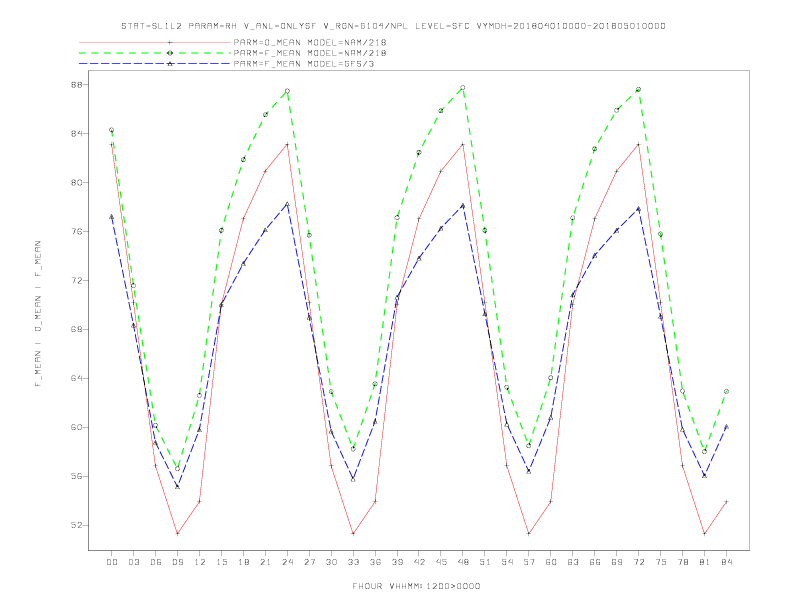Click x-axis tick label 75
The height and width of the screenshot is (612, 792).
[x=661, y=562]
